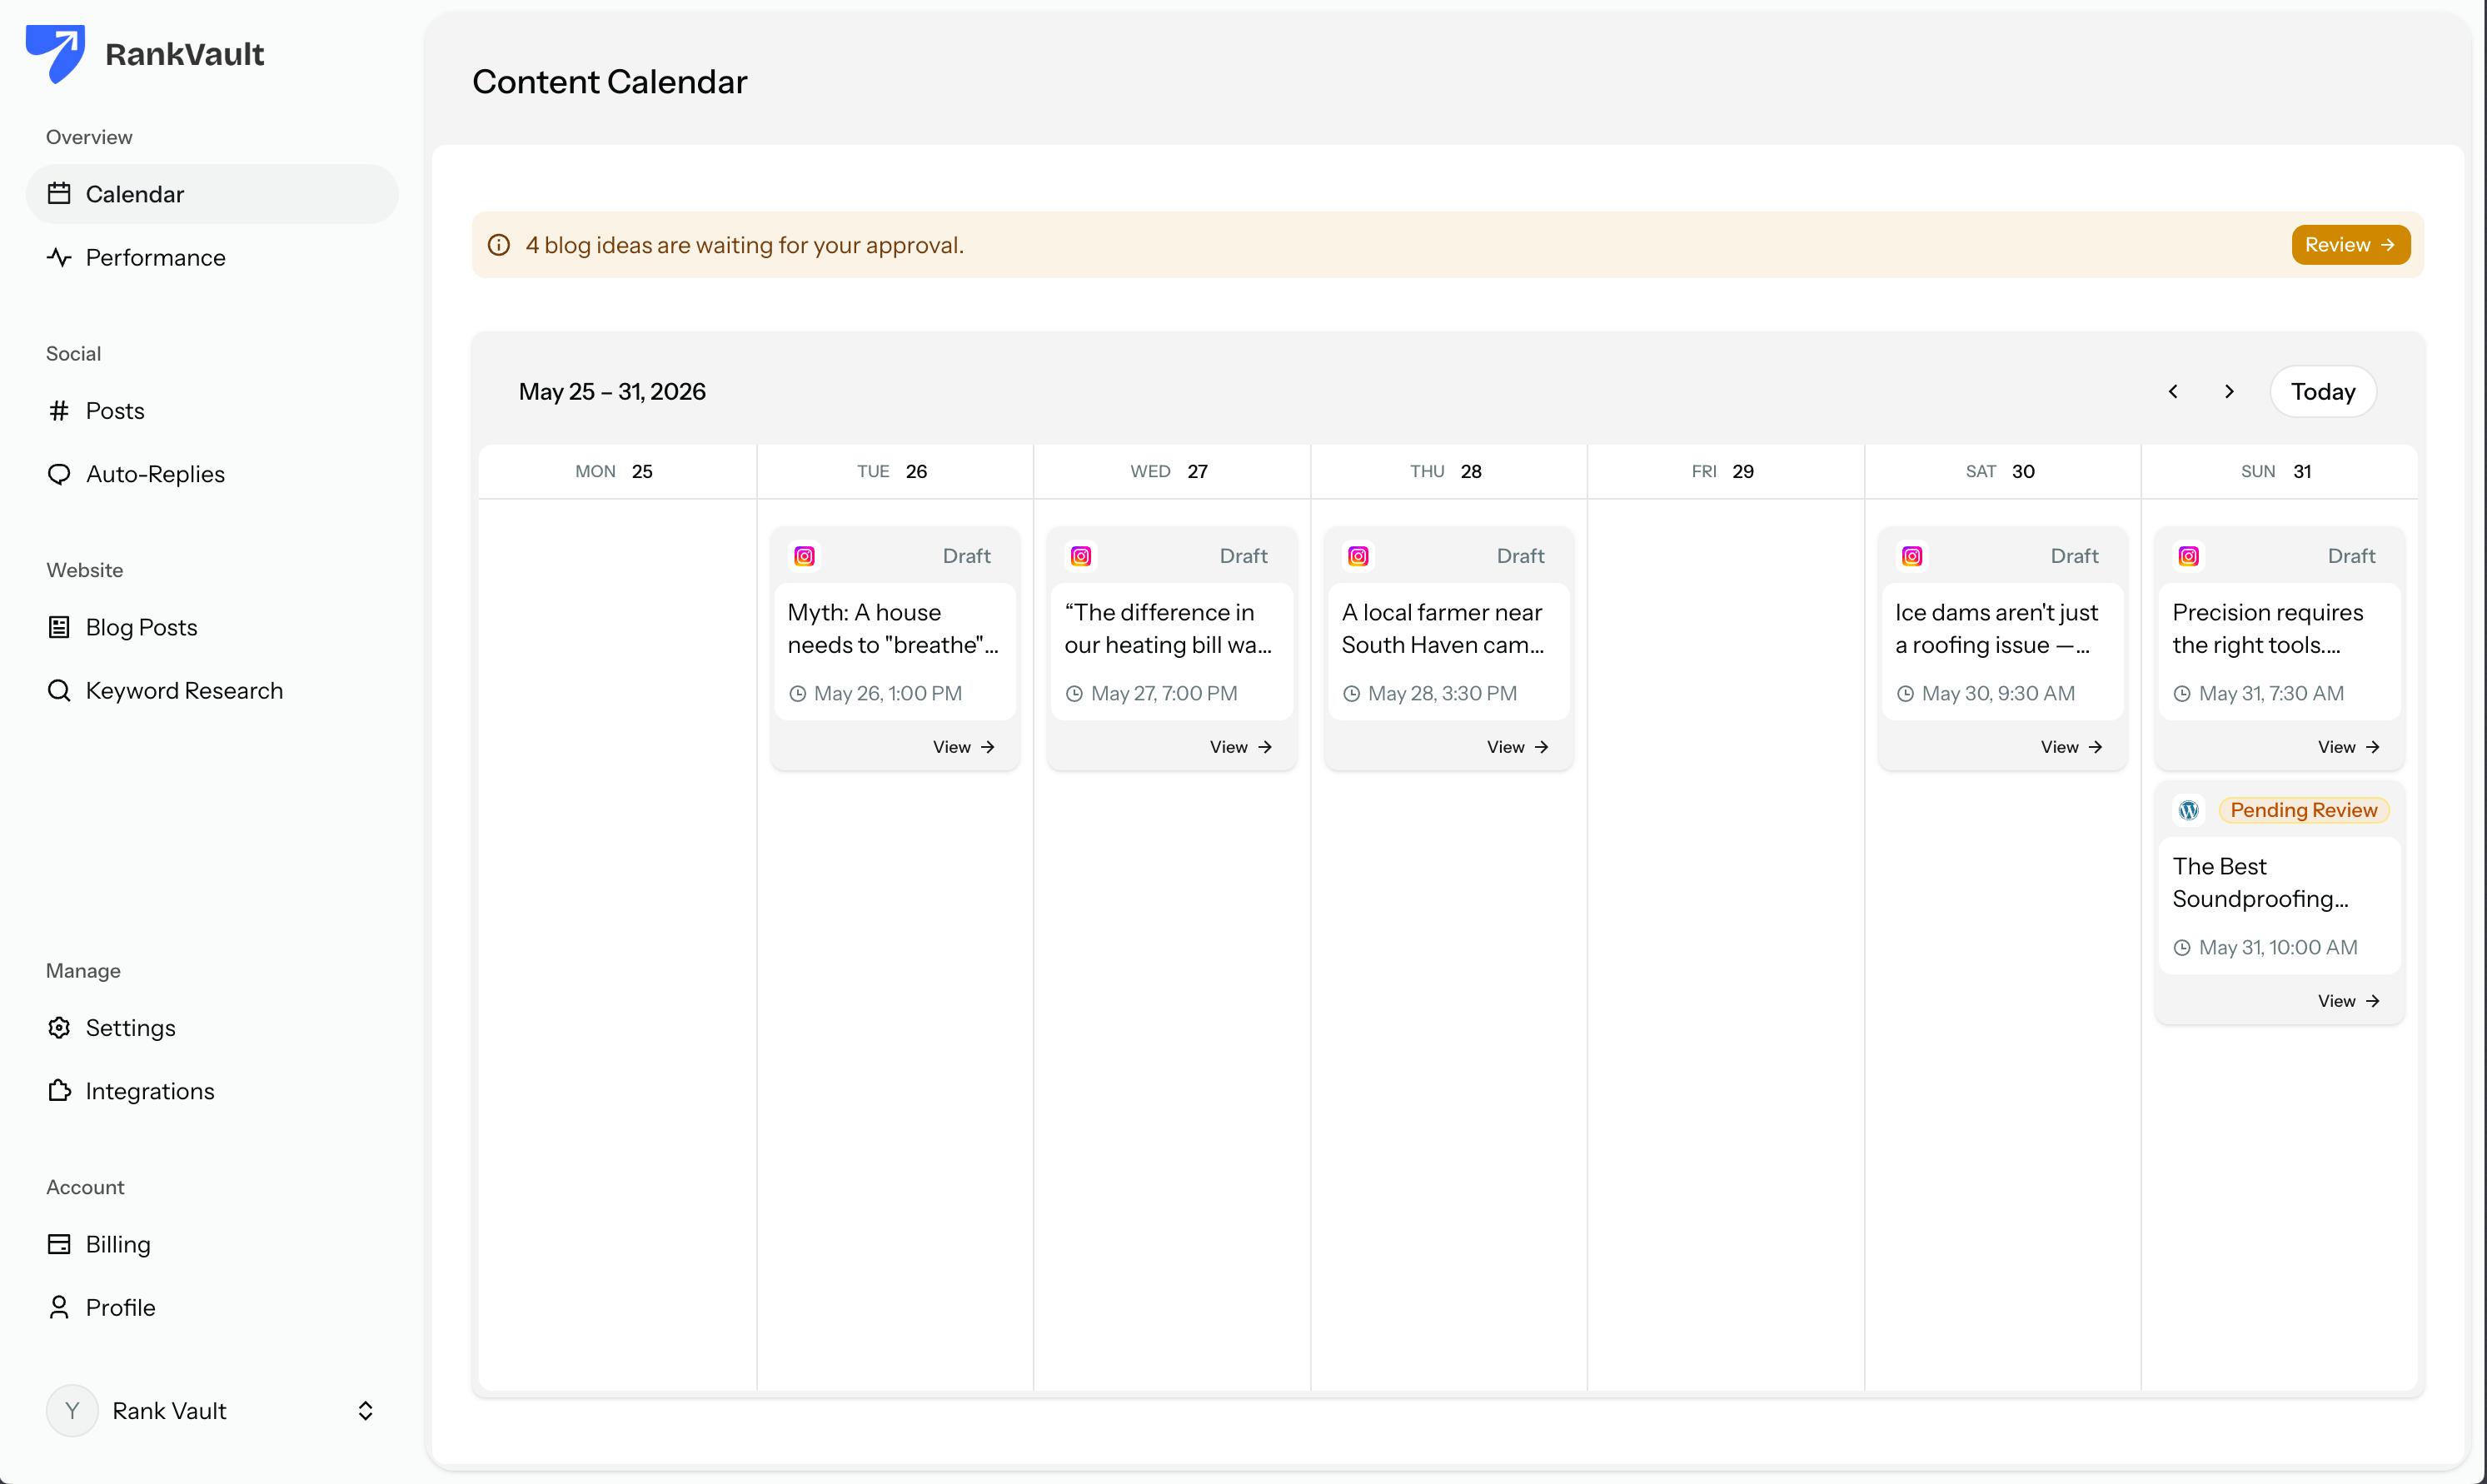Click the Review button in the approval banner
This screenshot has width=2487, height=1484.
2350,245
